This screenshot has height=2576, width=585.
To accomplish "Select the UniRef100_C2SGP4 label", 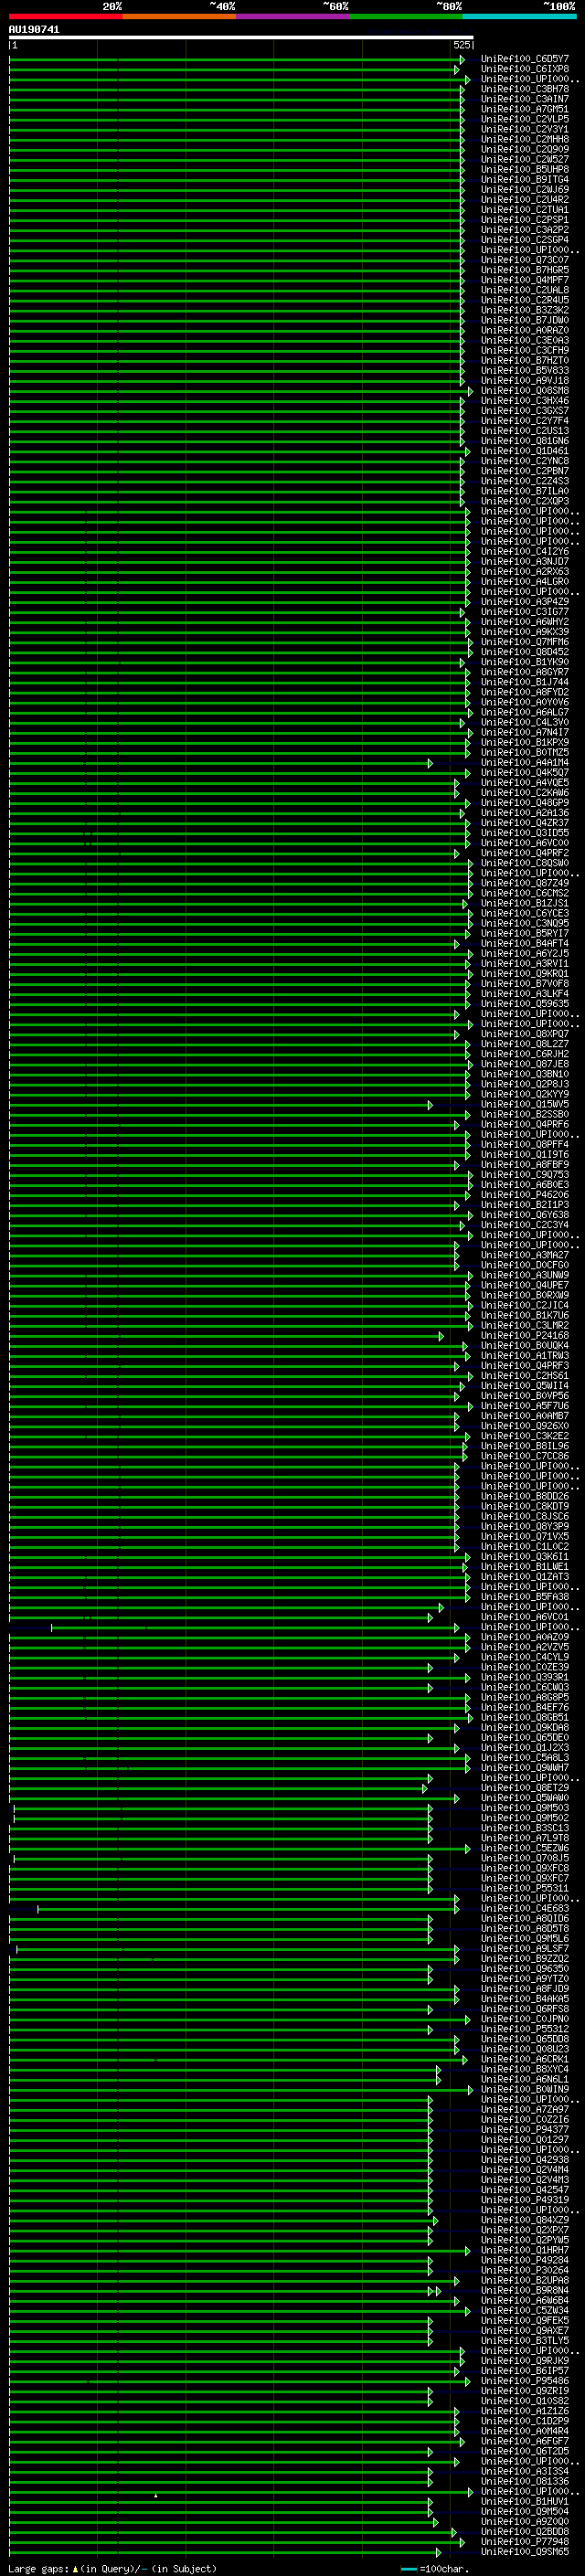I will coord(525,240).
